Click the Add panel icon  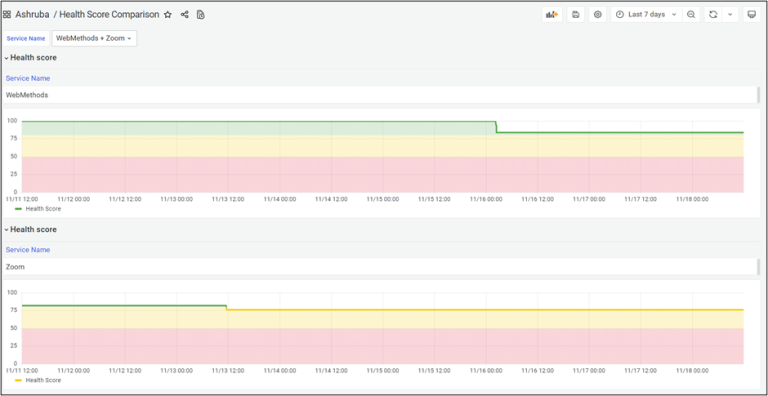(552, 15)
